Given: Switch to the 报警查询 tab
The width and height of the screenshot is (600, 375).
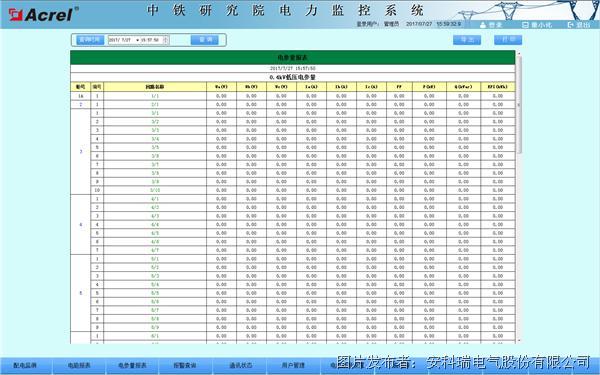Looking at the screenshot, I should click(185, 366).
